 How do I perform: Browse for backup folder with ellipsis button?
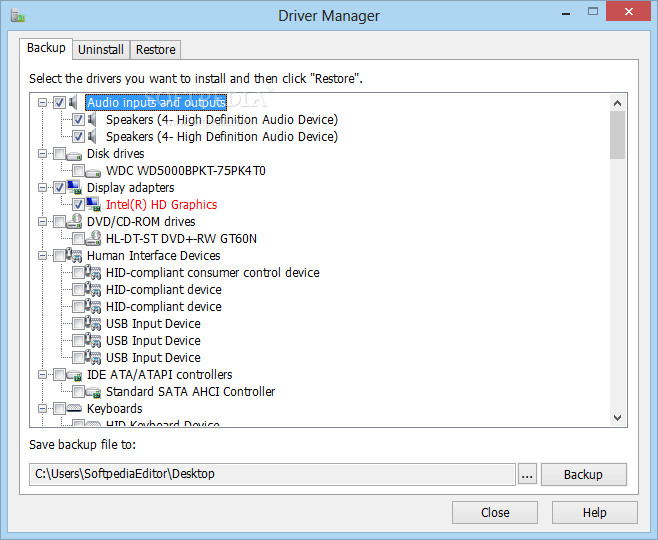[527, 475]
